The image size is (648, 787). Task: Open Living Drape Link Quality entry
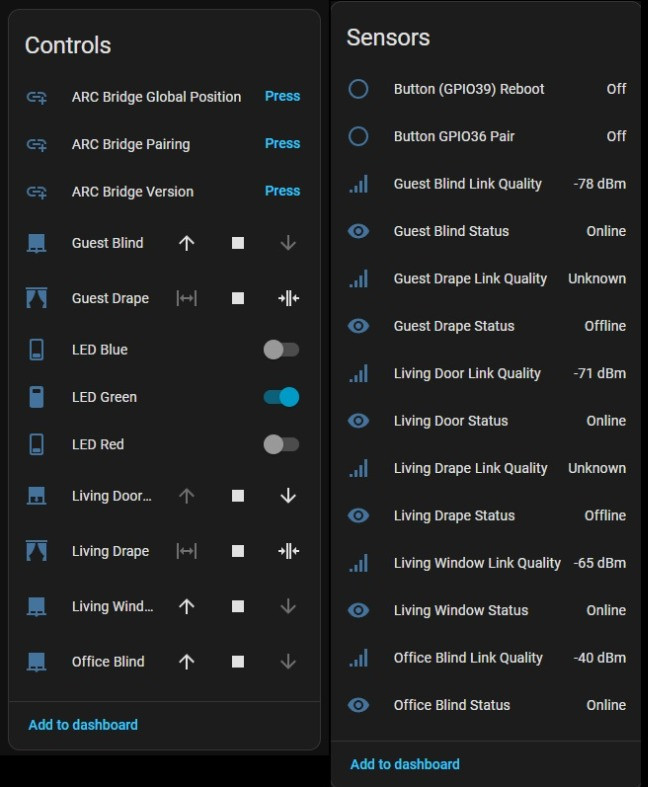pos(487,468)
